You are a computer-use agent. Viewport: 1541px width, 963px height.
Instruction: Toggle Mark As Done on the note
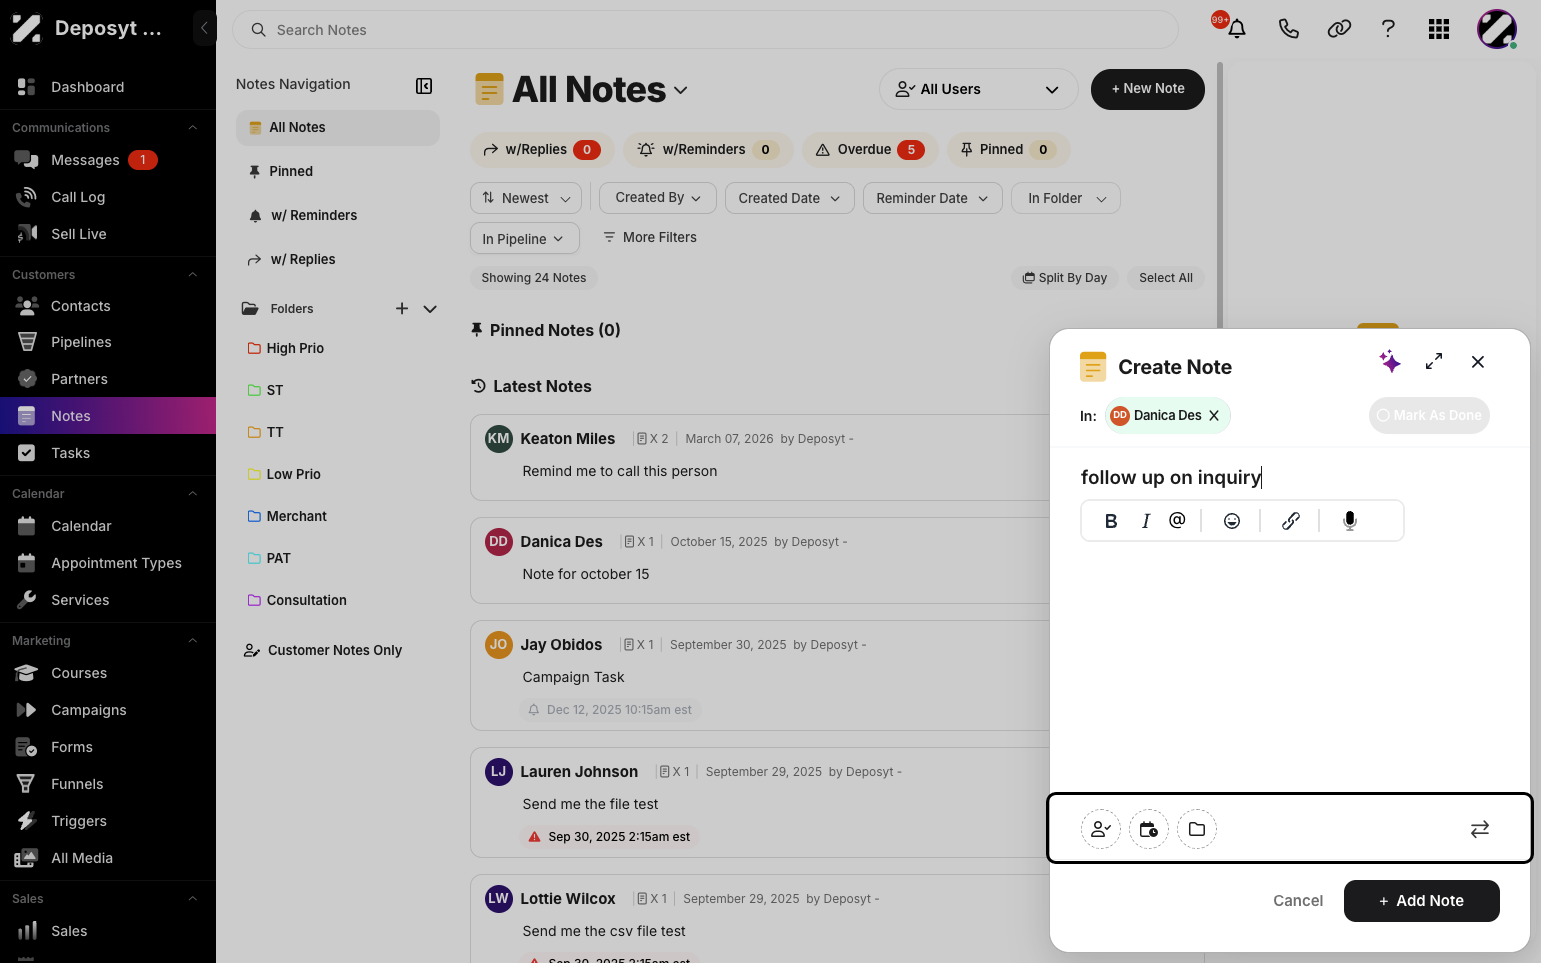[1429, 415]
